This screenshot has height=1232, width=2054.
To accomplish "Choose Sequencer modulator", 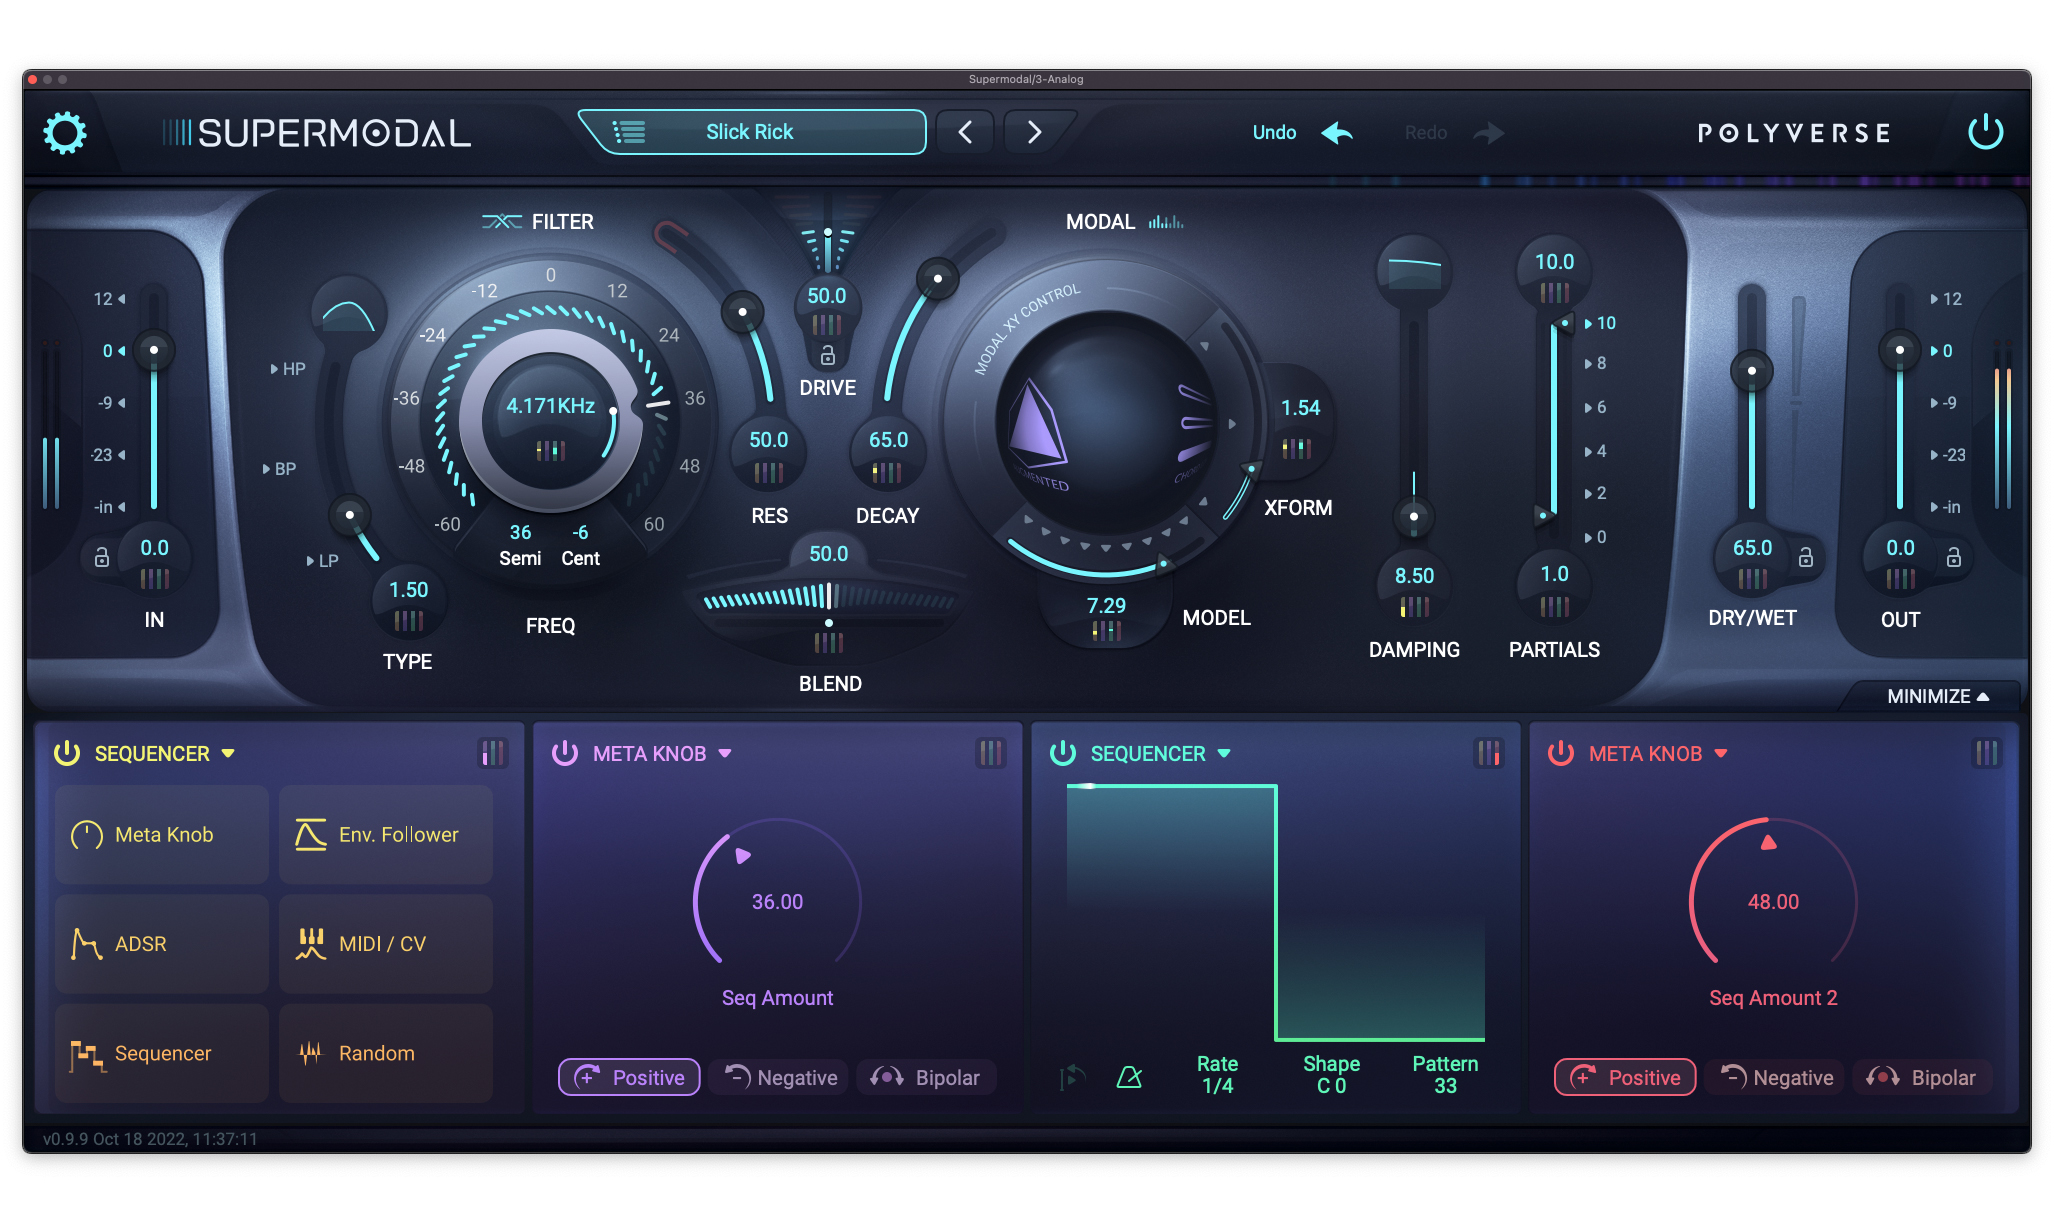I will [162, 1053].
